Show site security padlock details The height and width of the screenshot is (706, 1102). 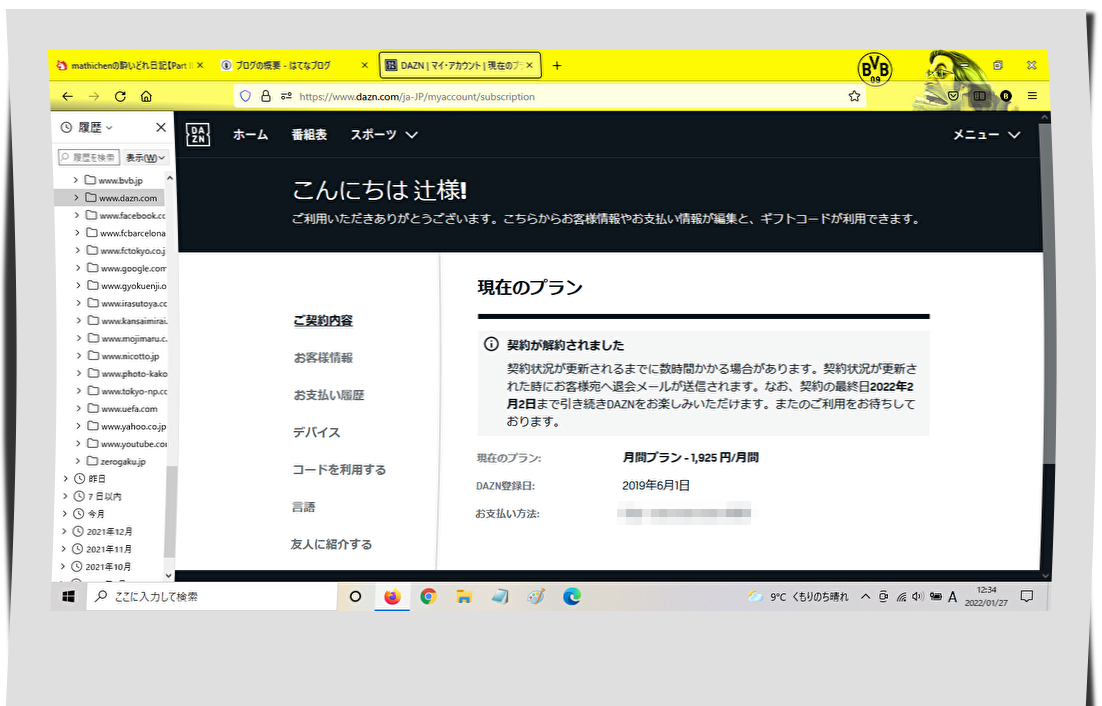point(266,96)
